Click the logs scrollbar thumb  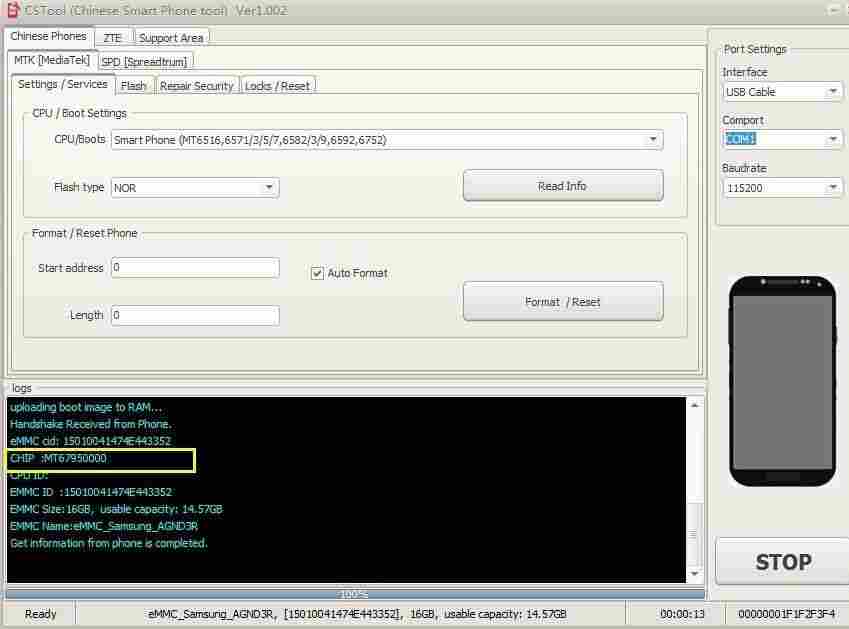pos(695,533)
